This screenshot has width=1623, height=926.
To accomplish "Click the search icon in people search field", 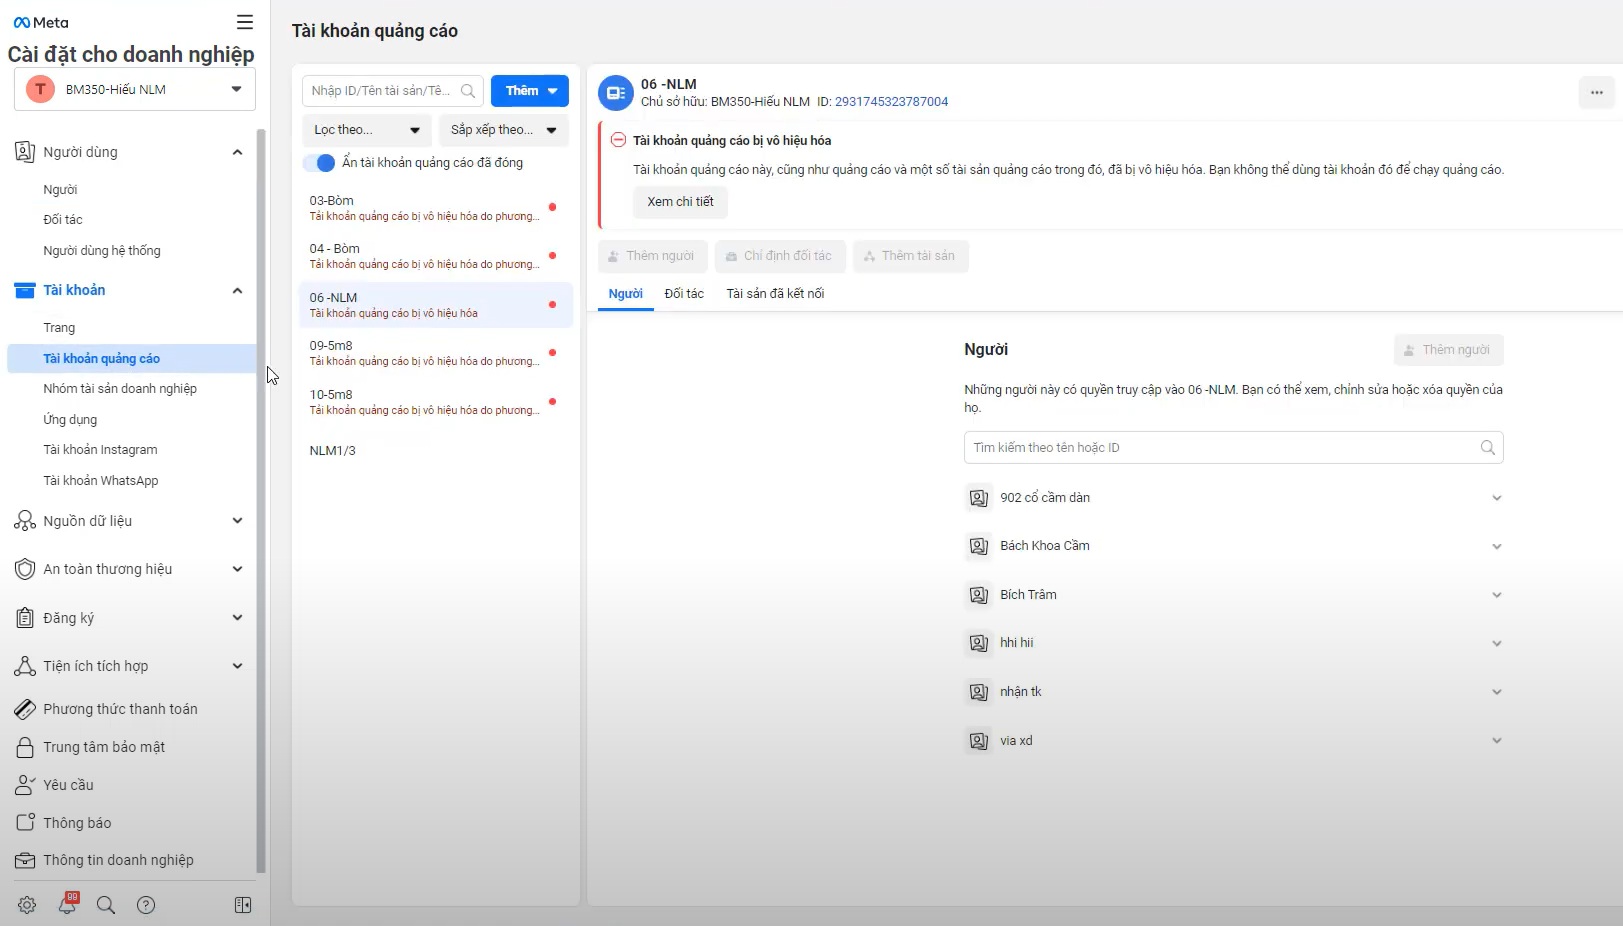I will [x=1487, y=448].
